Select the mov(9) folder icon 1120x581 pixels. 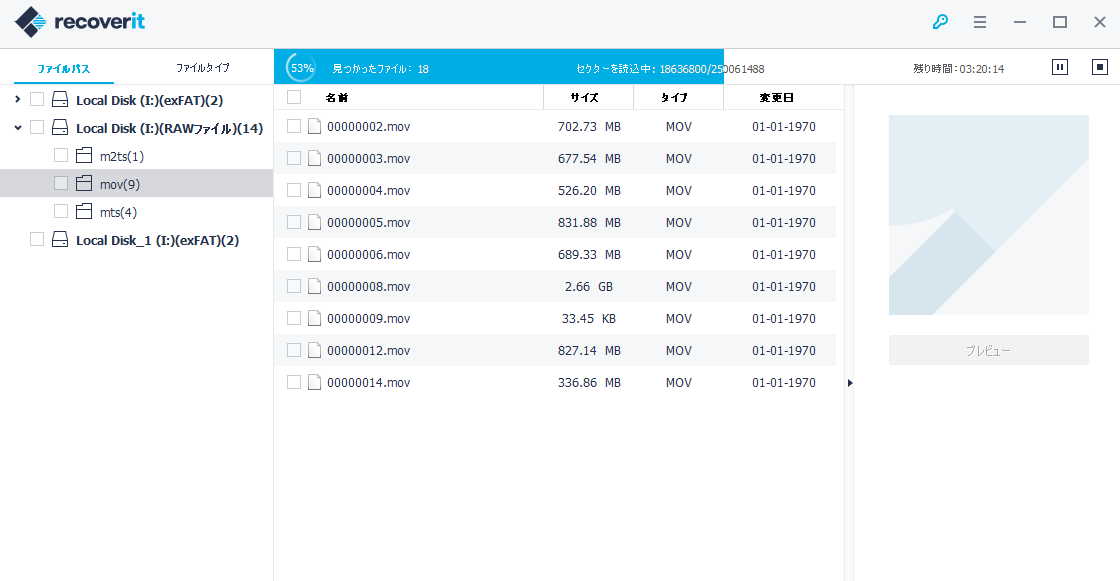84,184
